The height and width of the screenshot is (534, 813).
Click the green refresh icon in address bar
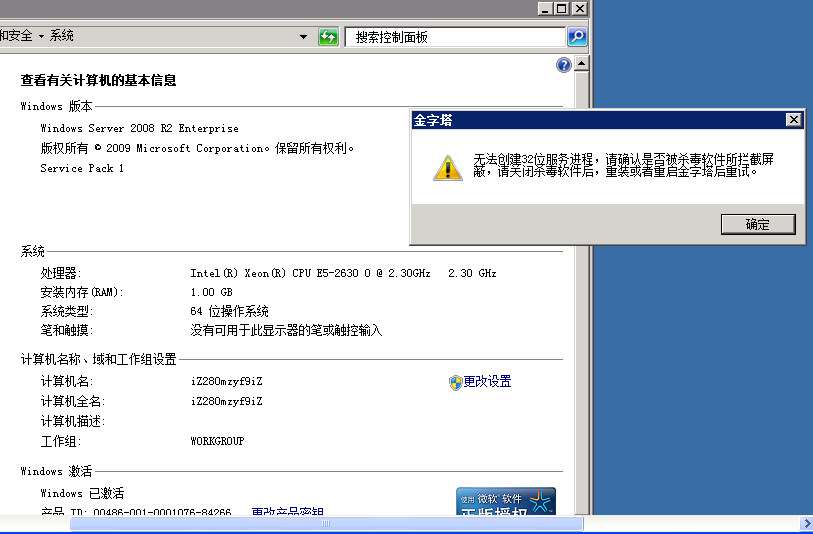tap(328, 37)
